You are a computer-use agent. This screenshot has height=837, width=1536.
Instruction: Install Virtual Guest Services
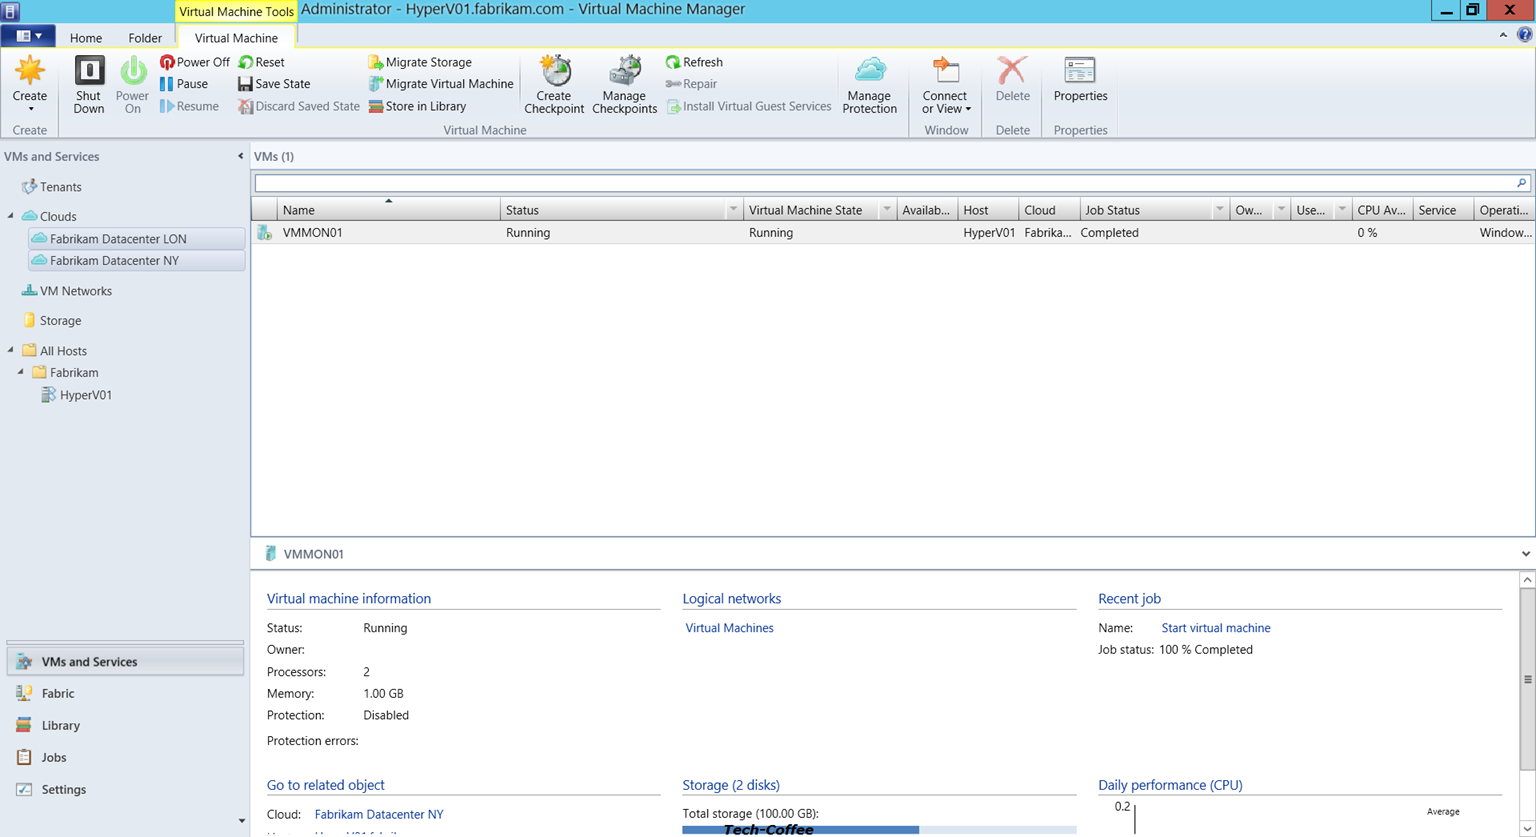tap(748, 106)
